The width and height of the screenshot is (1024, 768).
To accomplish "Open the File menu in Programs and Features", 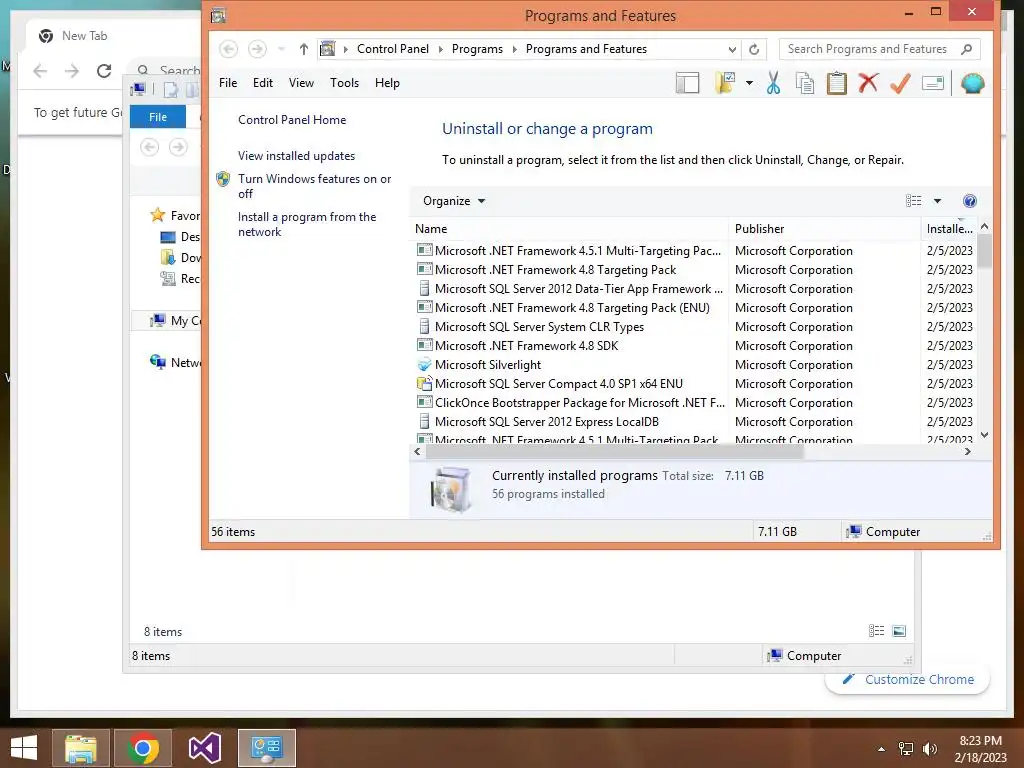I will pos(228,83).
